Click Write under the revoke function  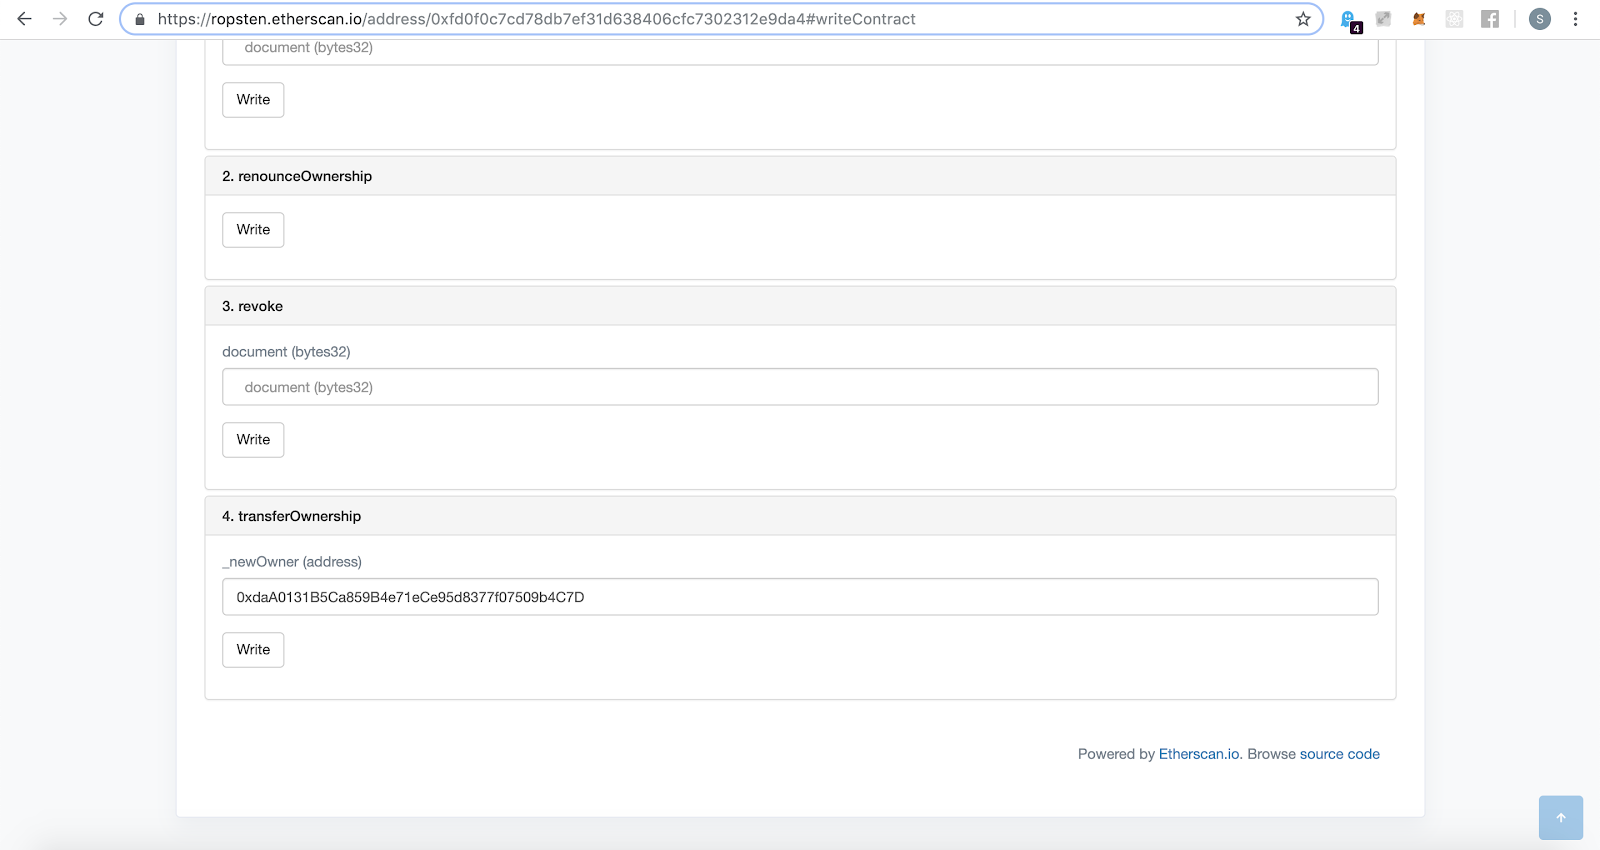pos(253,440)
